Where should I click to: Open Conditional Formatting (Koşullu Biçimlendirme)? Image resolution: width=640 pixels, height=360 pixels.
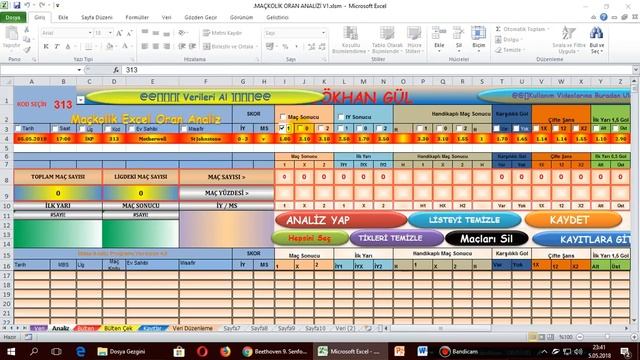[351, 40]
